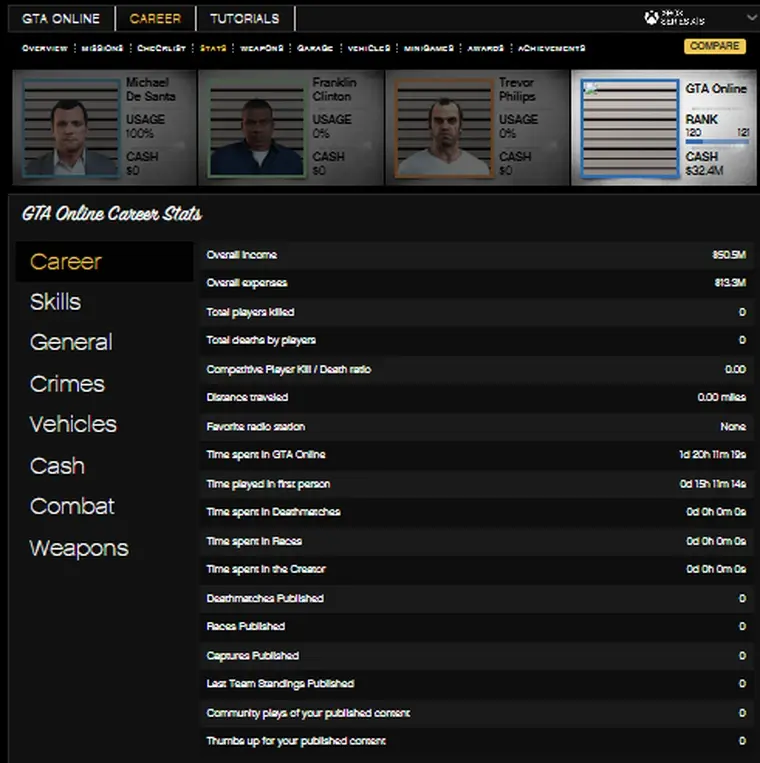
Task: Click the Xbox platform logo icon
Action: [x=652, y=17]
